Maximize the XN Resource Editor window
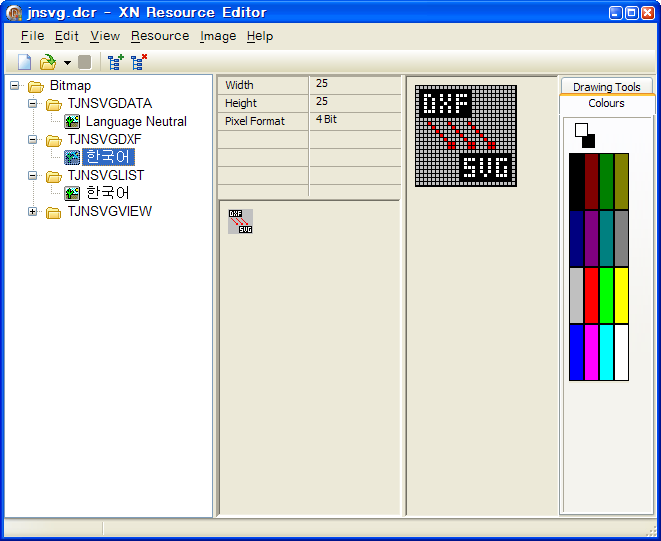661x541 pixels. click(632, 13)
